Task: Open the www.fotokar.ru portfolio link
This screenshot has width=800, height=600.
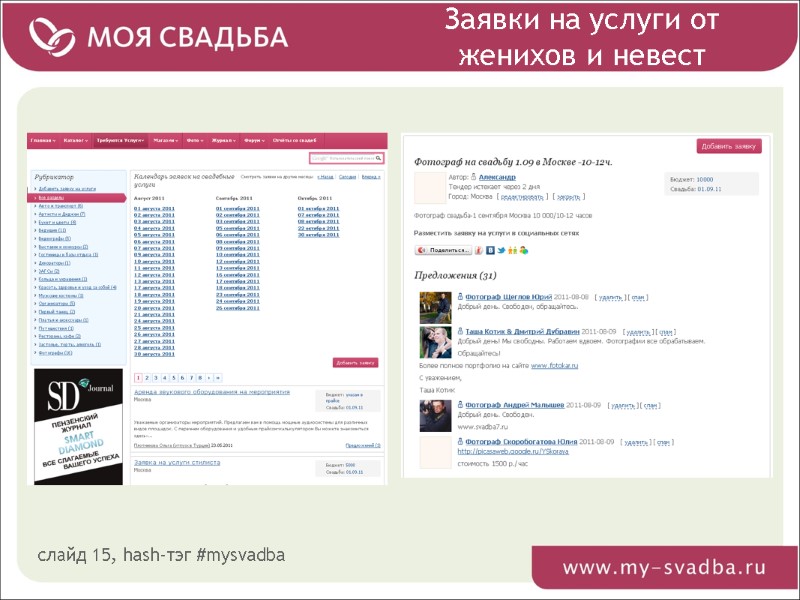Action: [554, 366]
